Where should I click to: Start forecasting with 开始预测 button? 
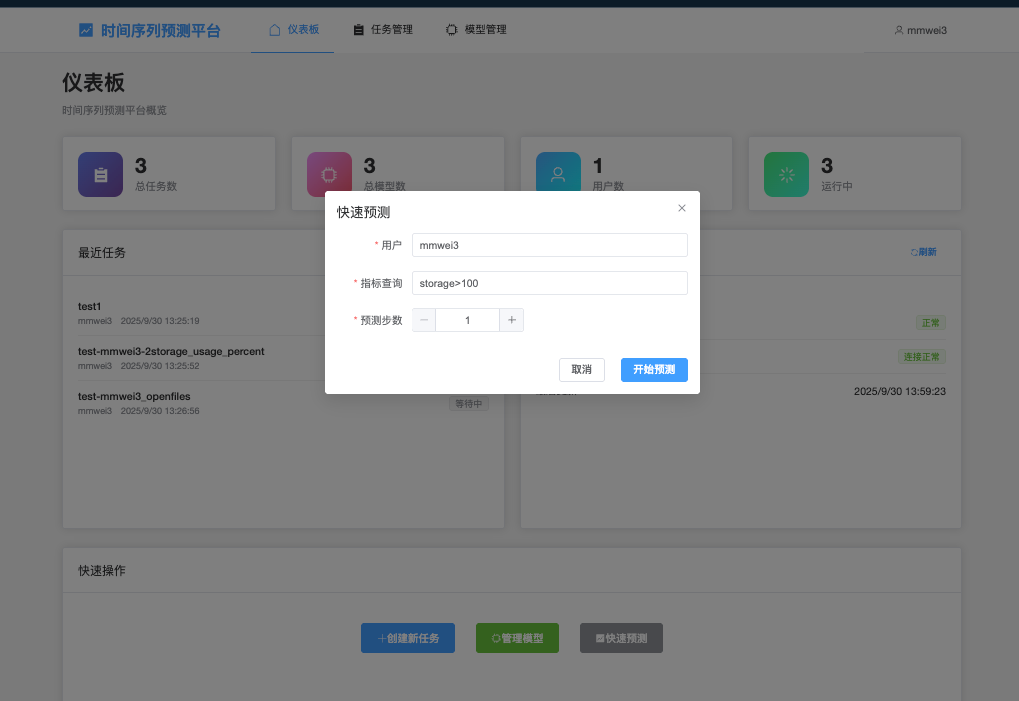[654, 370]
